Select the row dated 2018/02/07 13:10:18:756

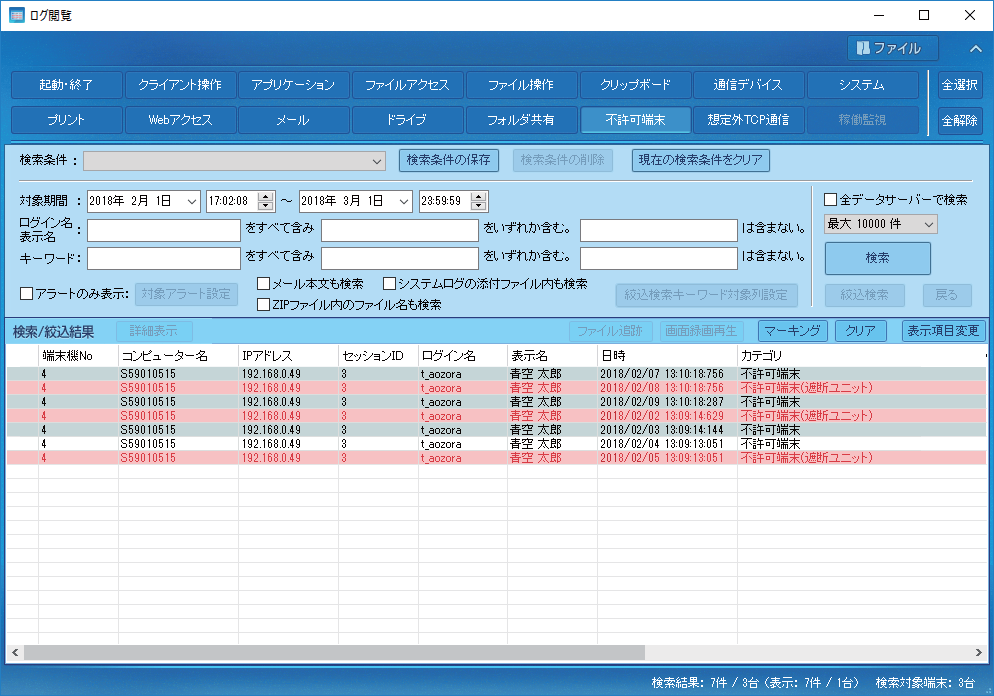496,374
